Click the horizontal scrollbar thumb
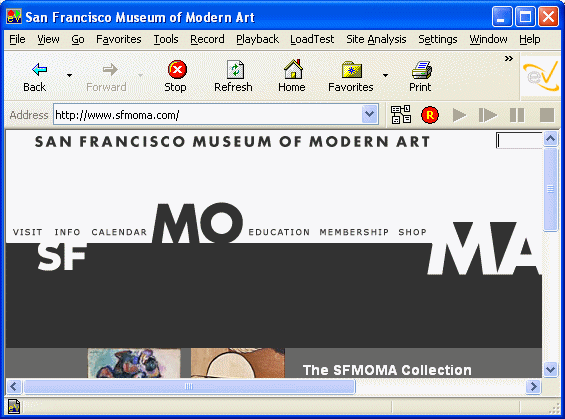 [x=189, y=387]
